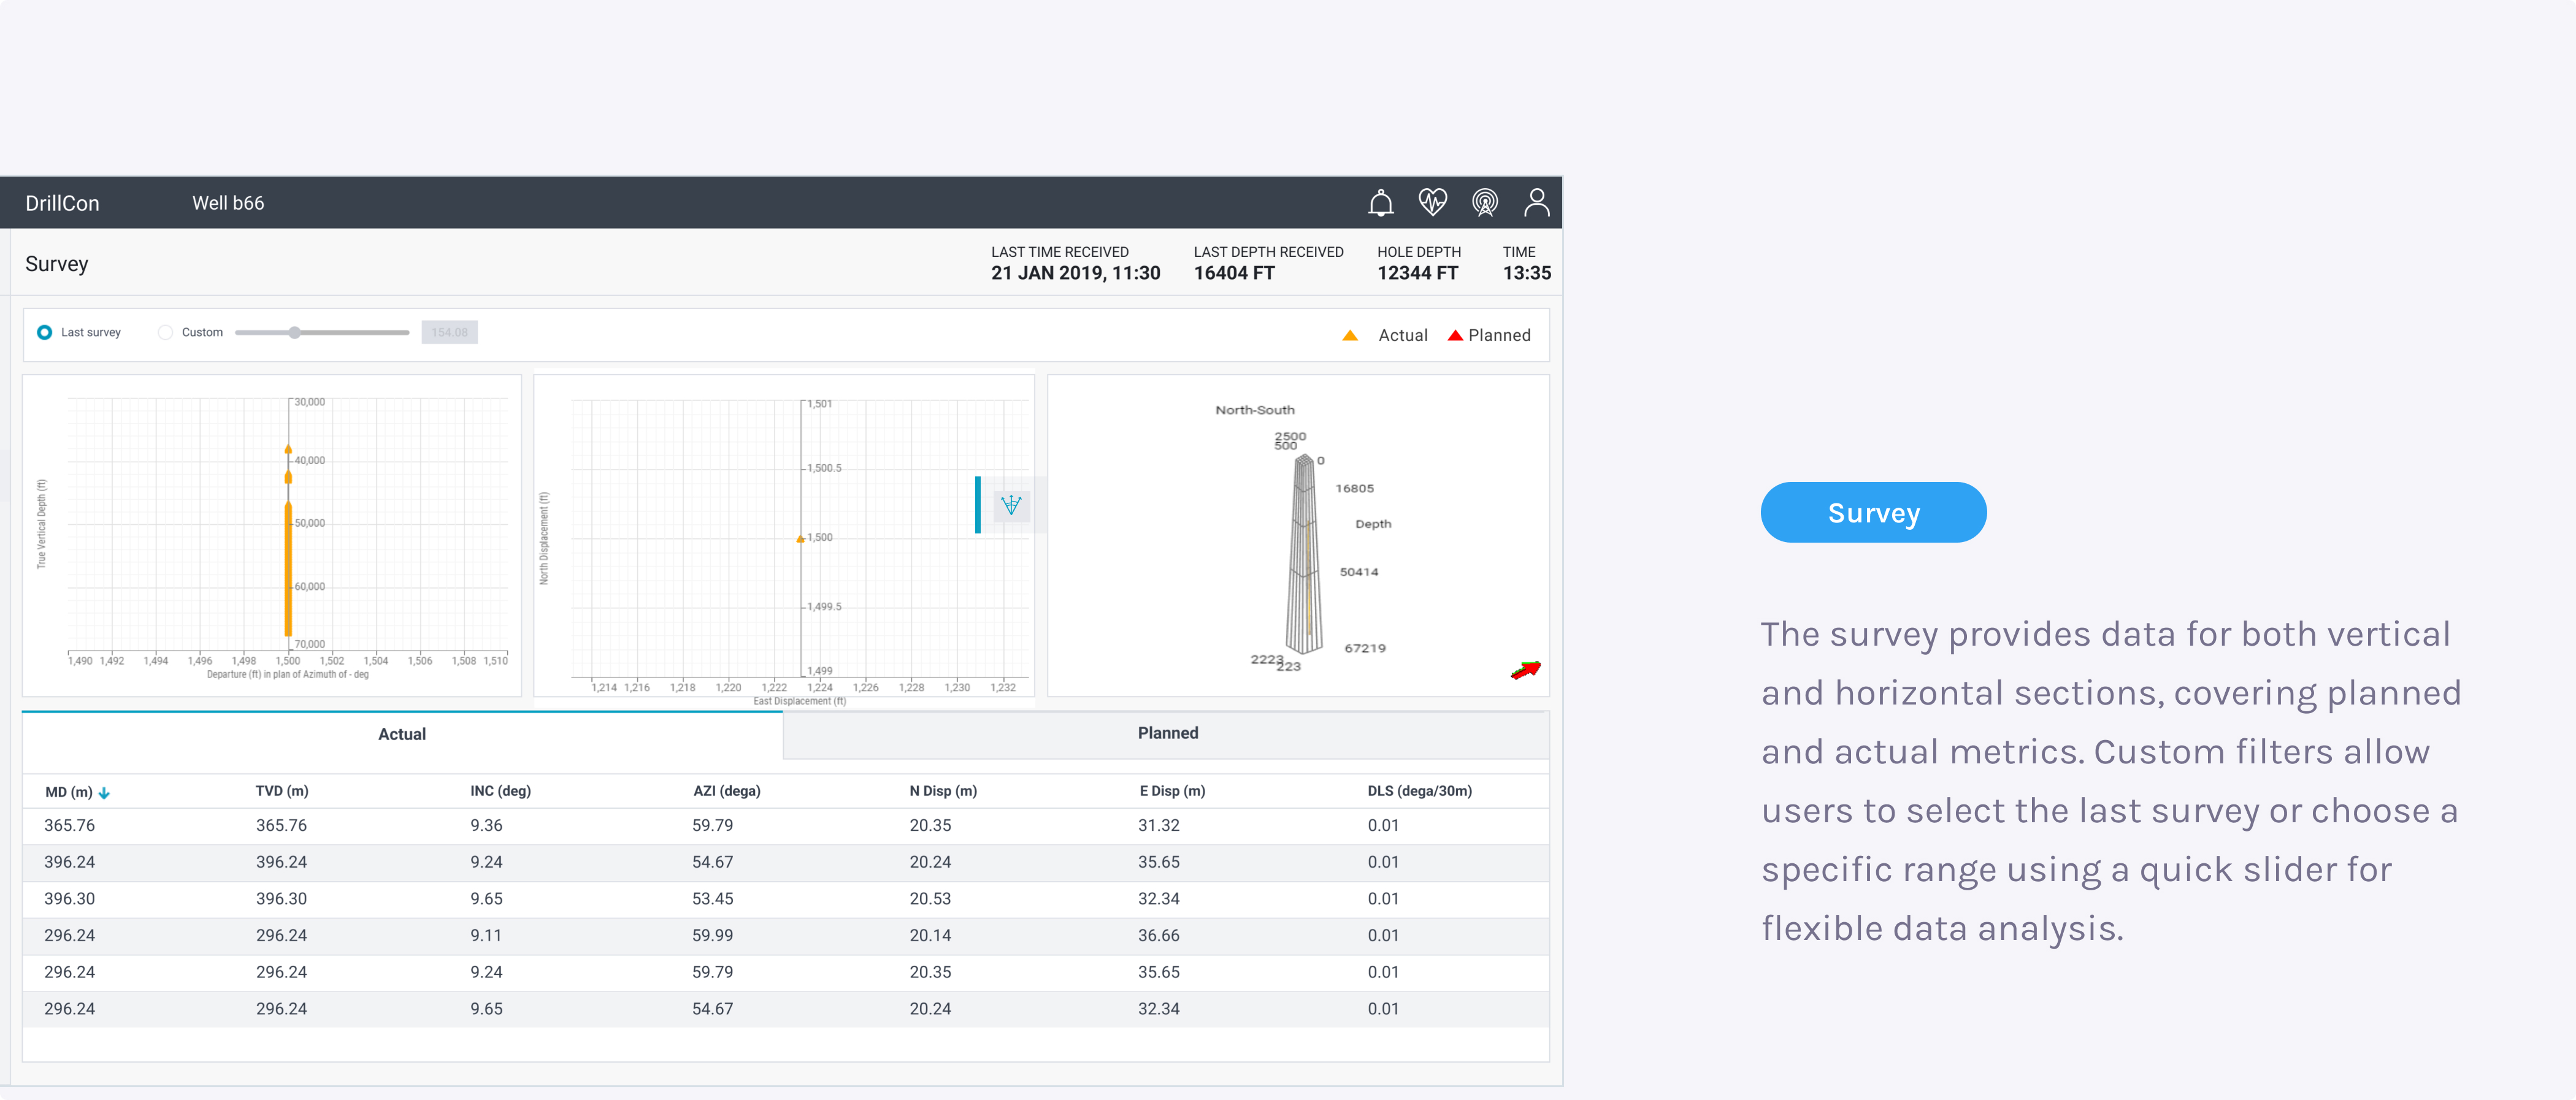The image size is (2576, 1100).
Task: Select the Custom radio option
Action: [165, 332]
